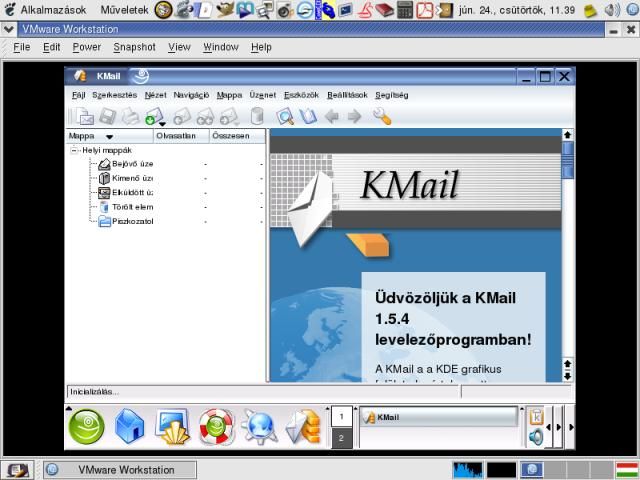Open the Snapshot menu in VMware
Screen dimensions: 640x480
(x=134, y=47)
